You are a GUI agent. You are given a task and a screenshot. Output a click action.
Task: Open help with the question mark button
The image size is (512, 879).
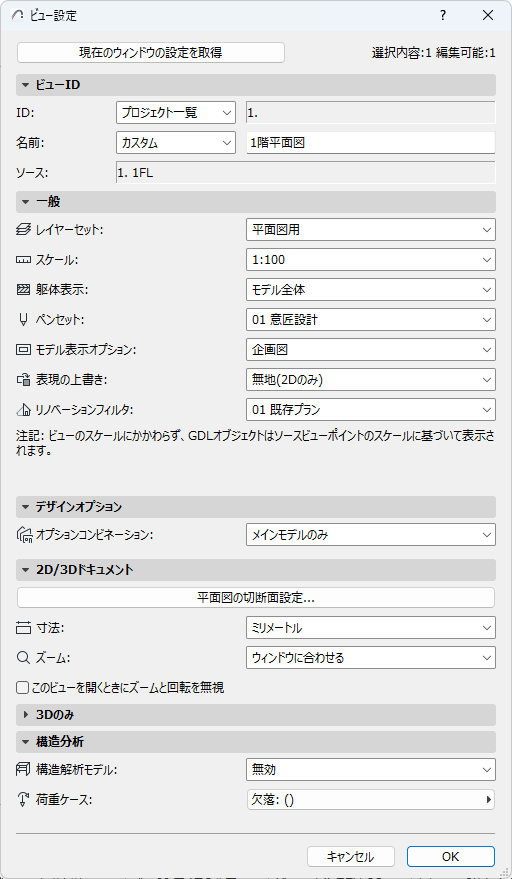[443, 16]
